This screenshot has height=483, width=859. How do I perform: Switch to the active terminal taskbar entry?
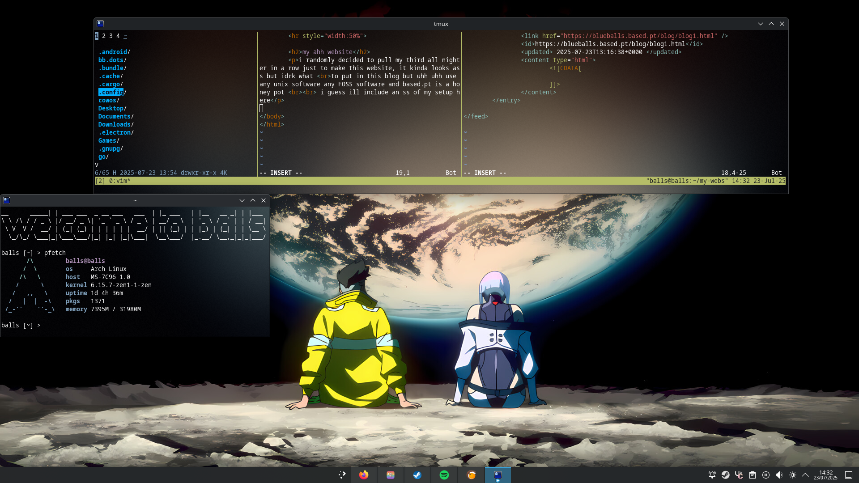click(x=497, y=475)
